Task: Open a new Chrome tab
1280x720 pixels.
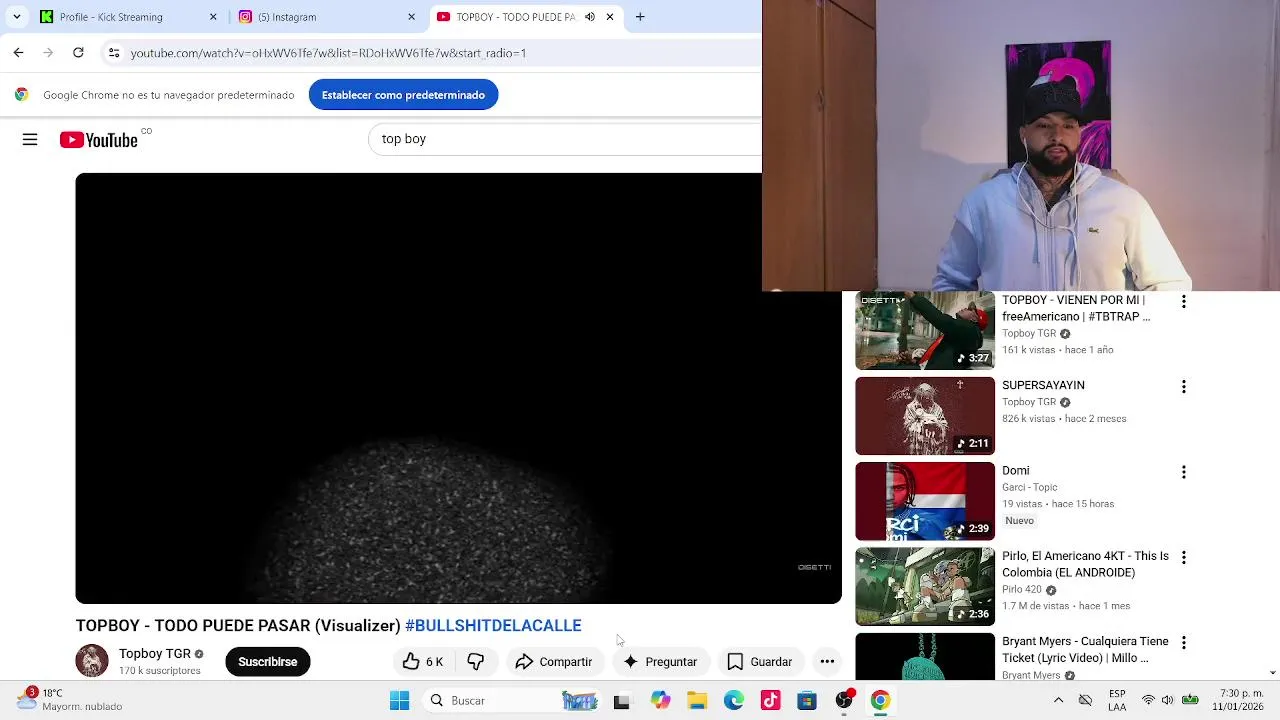Action: click(x=640, y=17)
